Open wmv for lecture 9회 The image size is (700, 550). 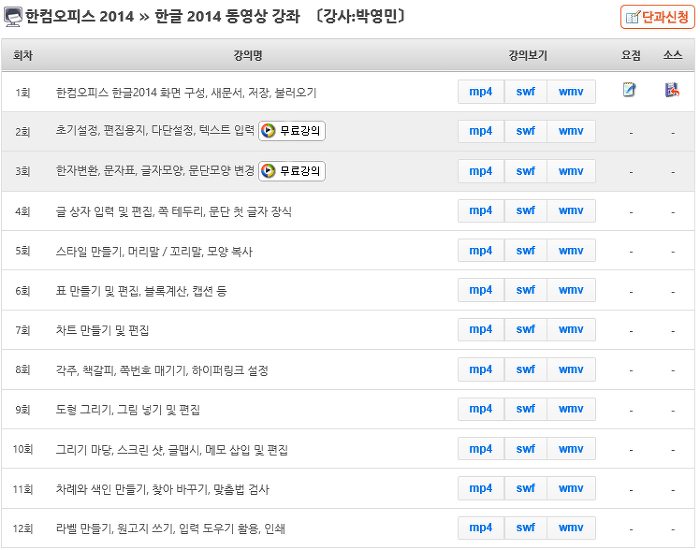(x=571, y=409)
